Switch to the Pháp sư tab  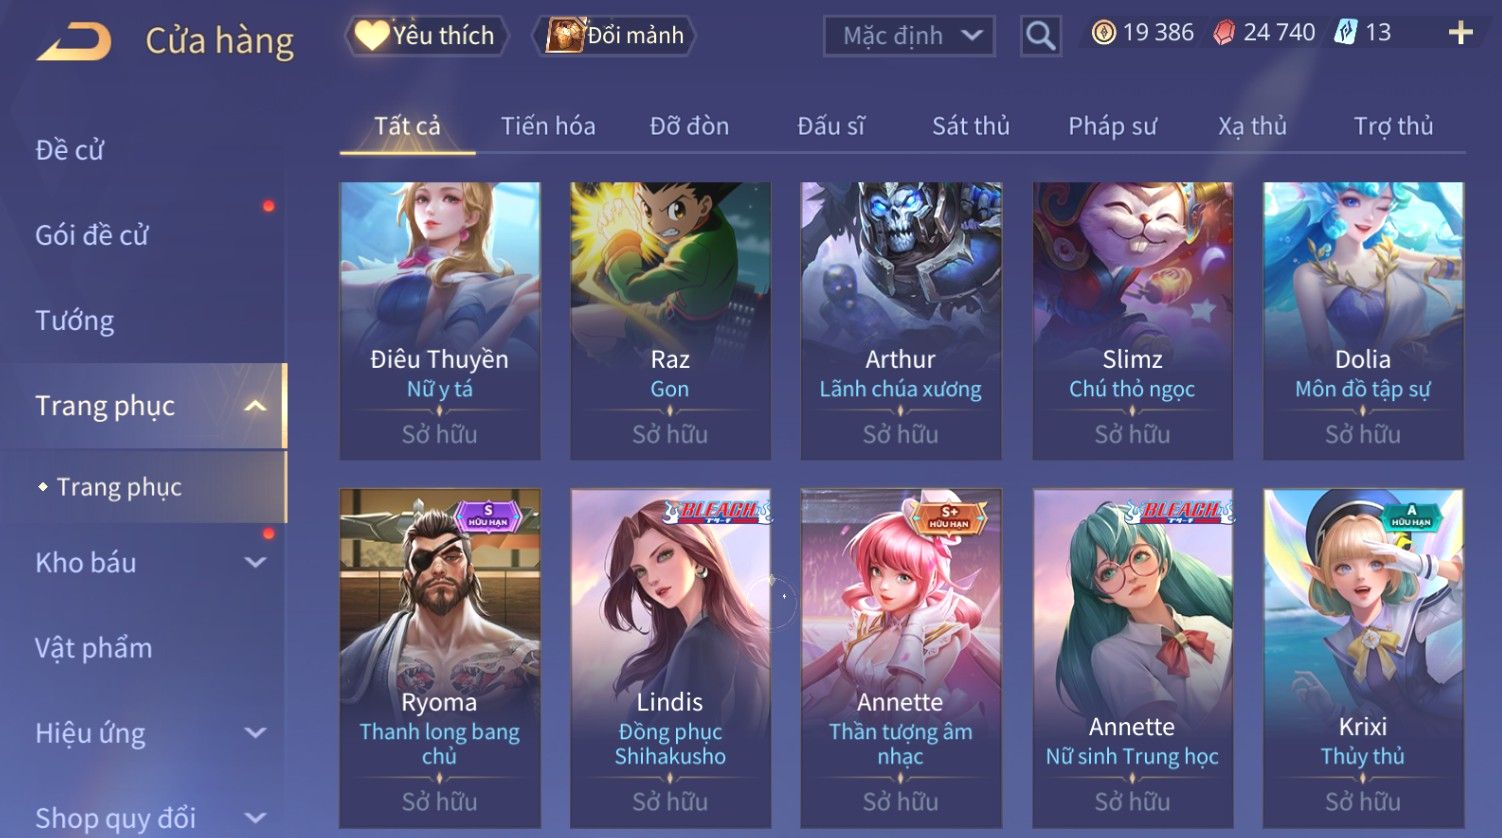coord(1112,126)
